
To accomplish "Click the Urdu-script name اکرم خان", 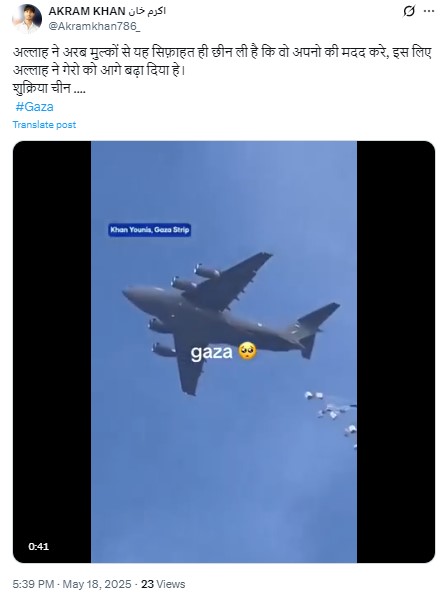I will click(x=147, y=11).
